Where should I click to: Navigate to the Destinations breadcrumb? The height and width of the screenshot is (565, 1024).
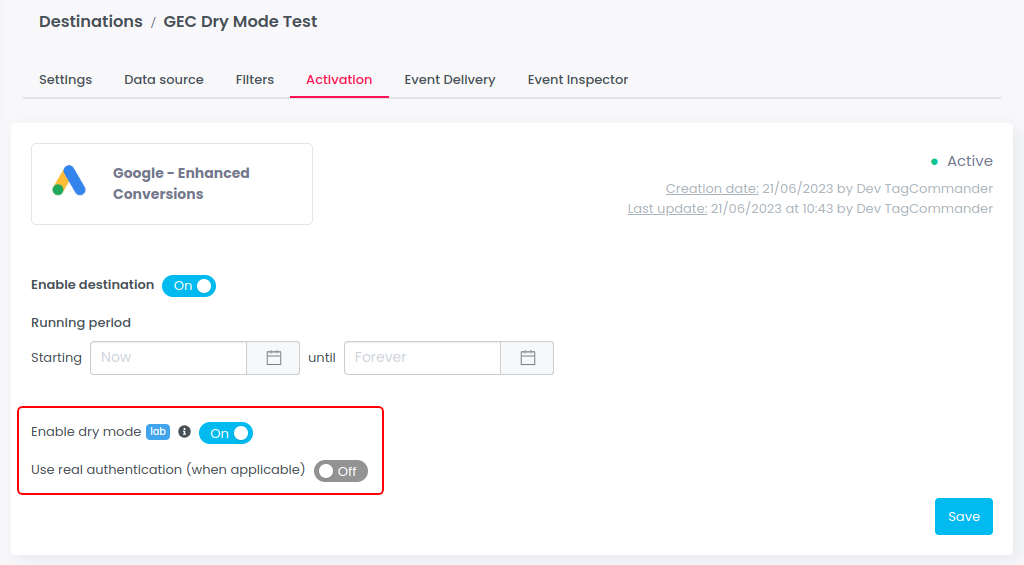point(90,22)
